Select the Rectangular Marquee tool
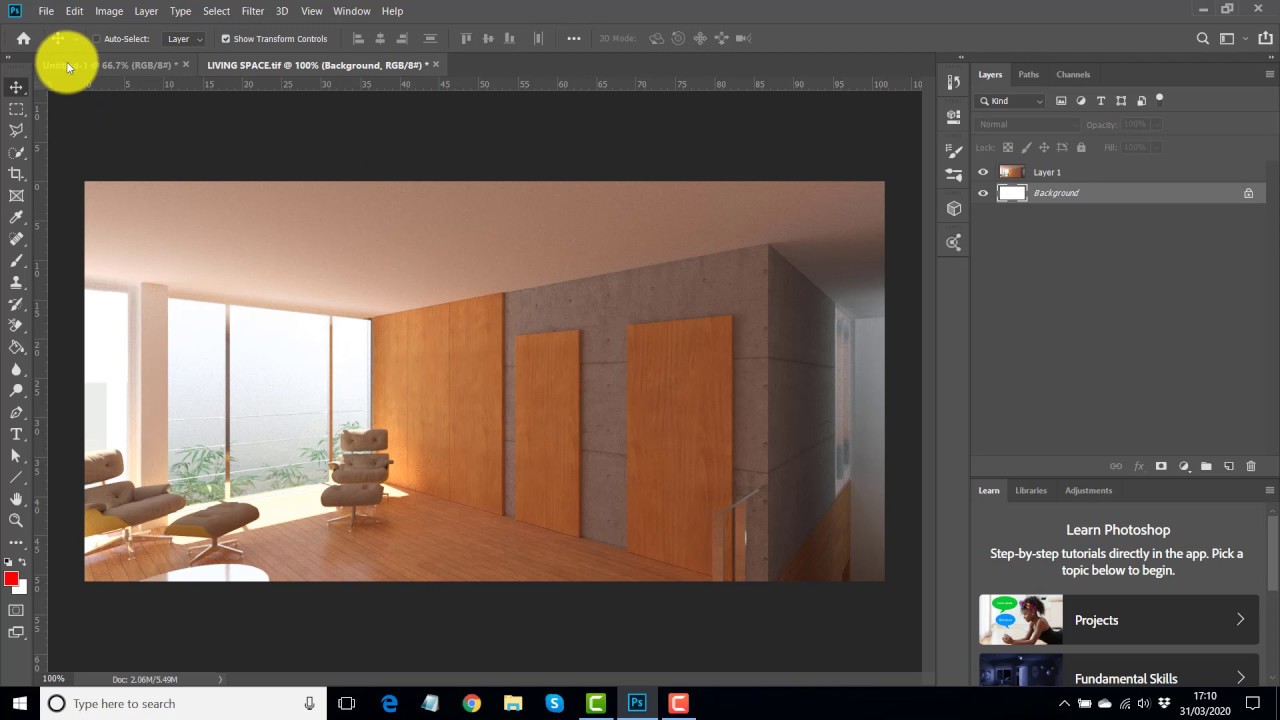Screen dimensions: 1280x720 point(16,109)
